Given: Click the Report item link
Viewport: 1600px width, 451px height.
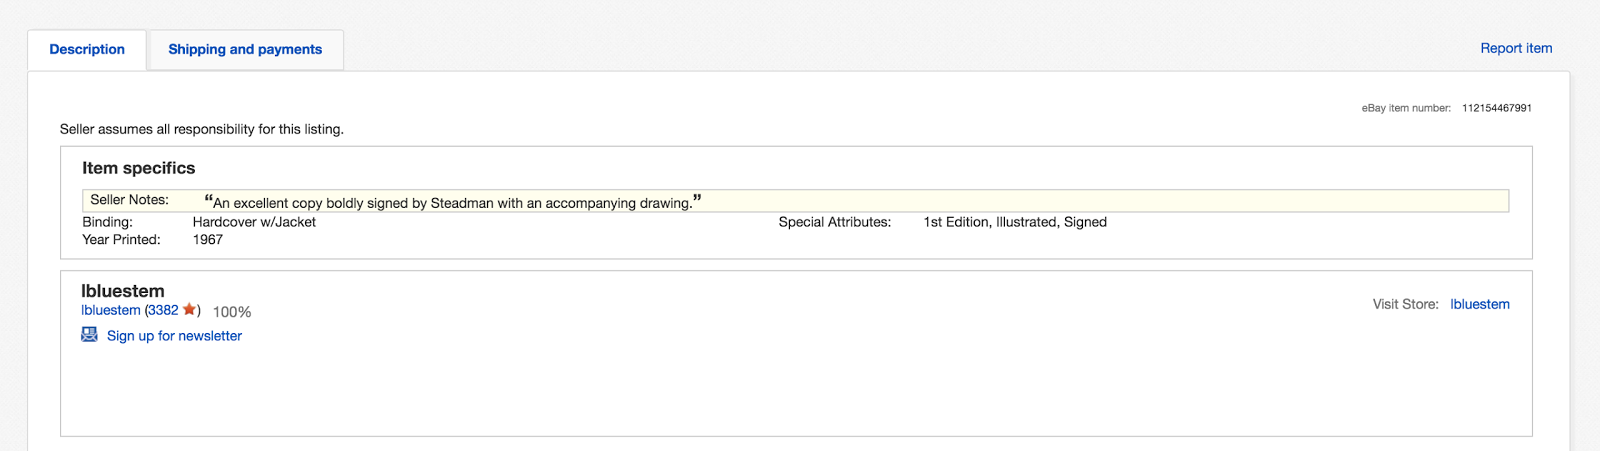Looking at the screenshot, I should pos(1516,48).
